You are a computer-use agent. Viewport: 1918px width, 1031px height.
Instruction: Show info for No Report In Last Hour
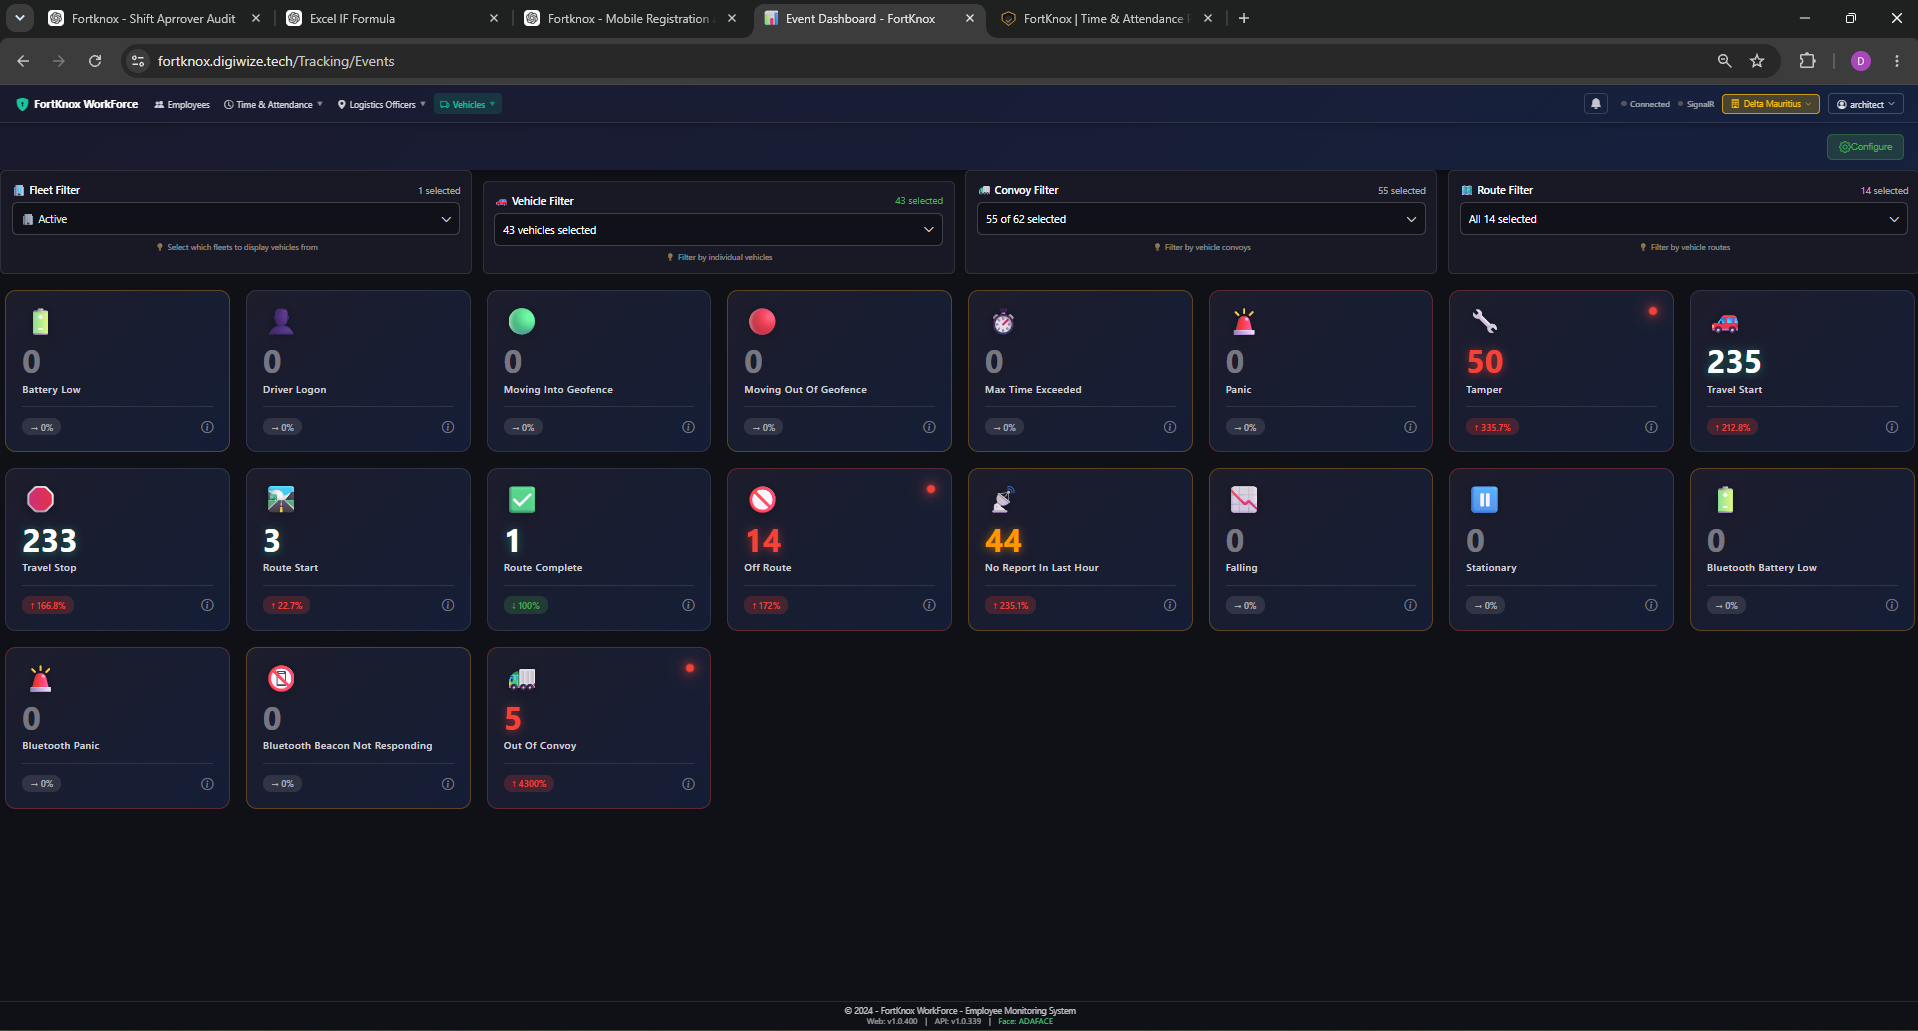coord(1170,605)
